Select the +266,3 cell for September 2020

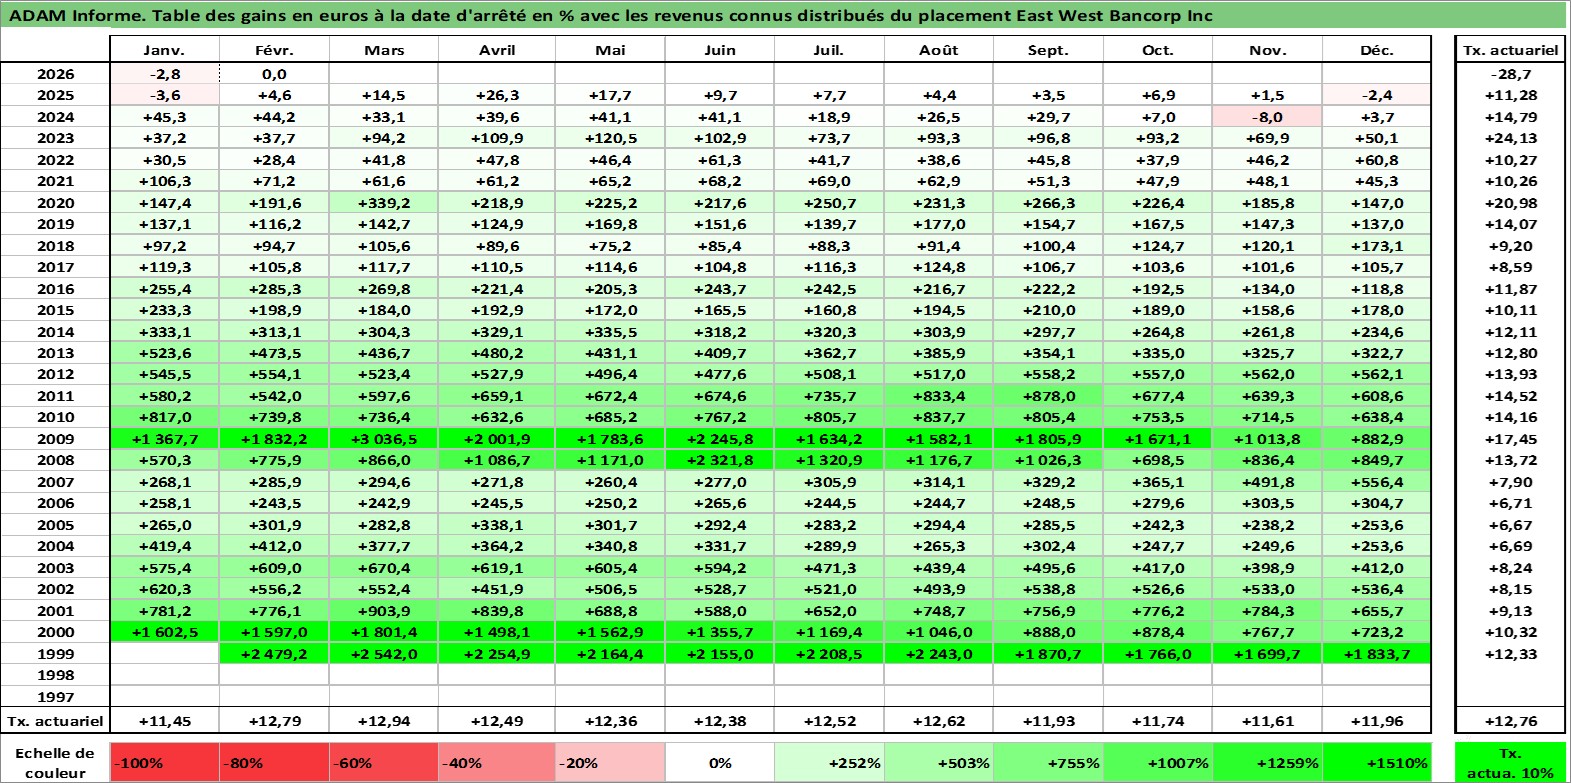point(1048,203)
